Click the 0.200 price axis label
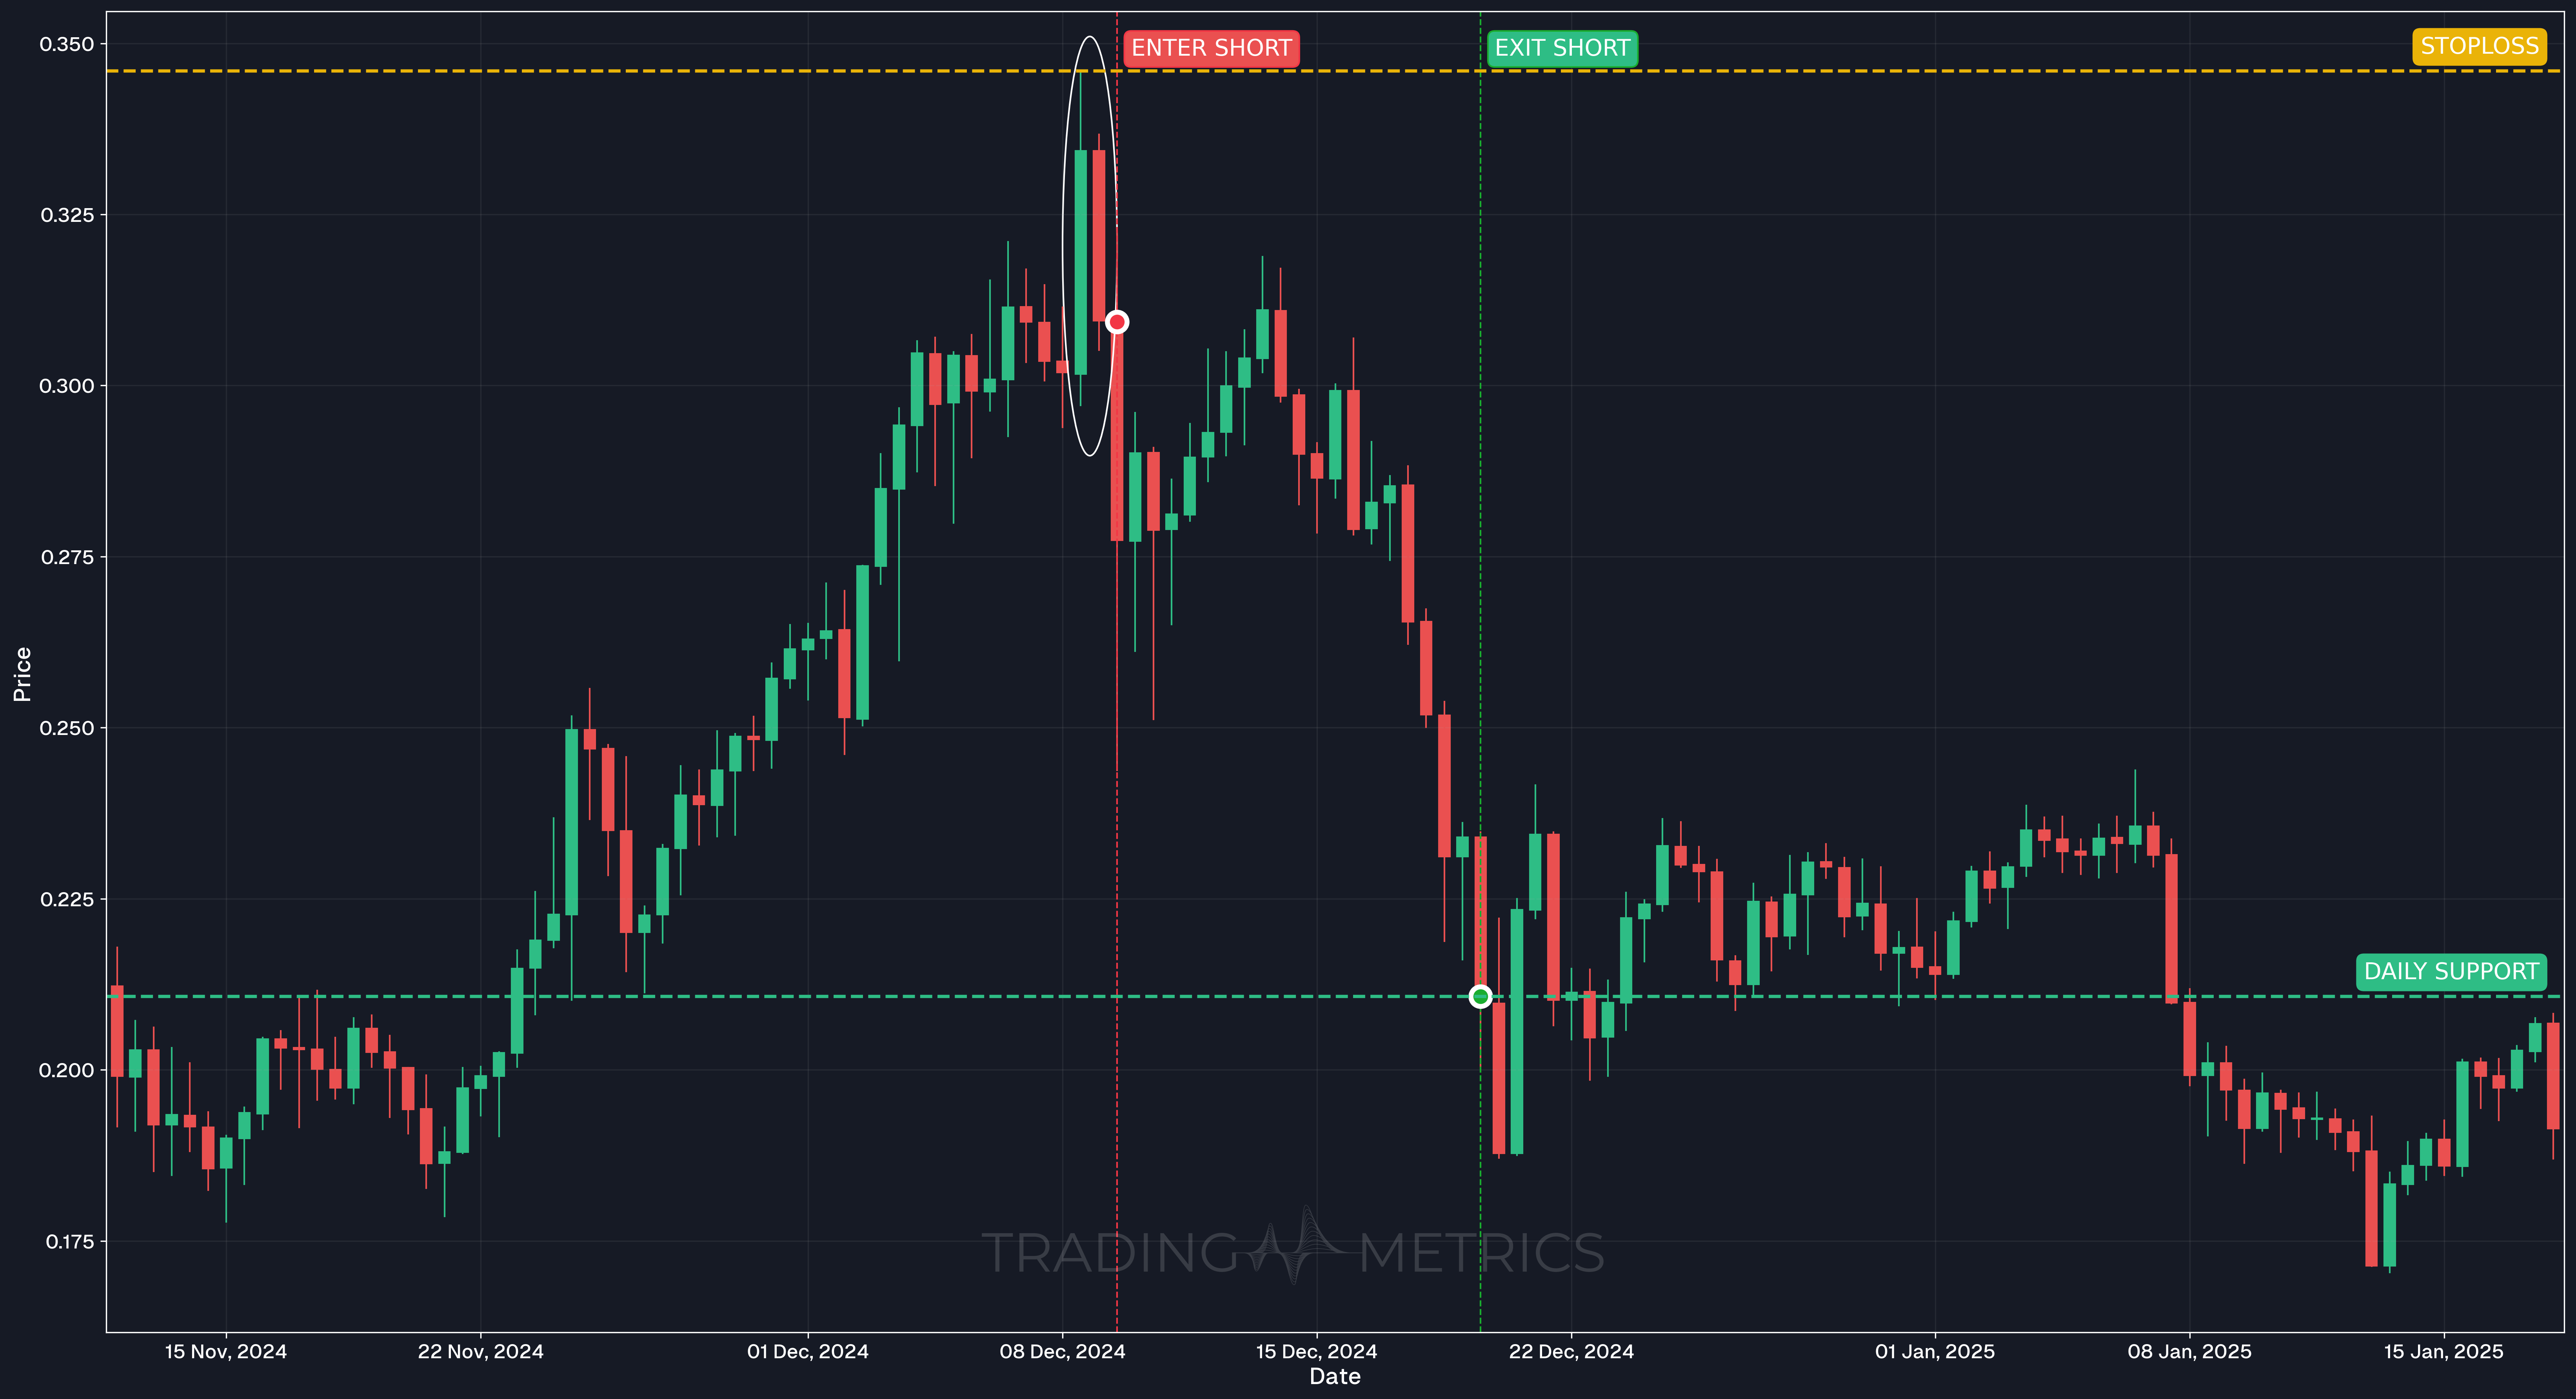This screenshot has height=1399, width=2576. [67, 1070]
